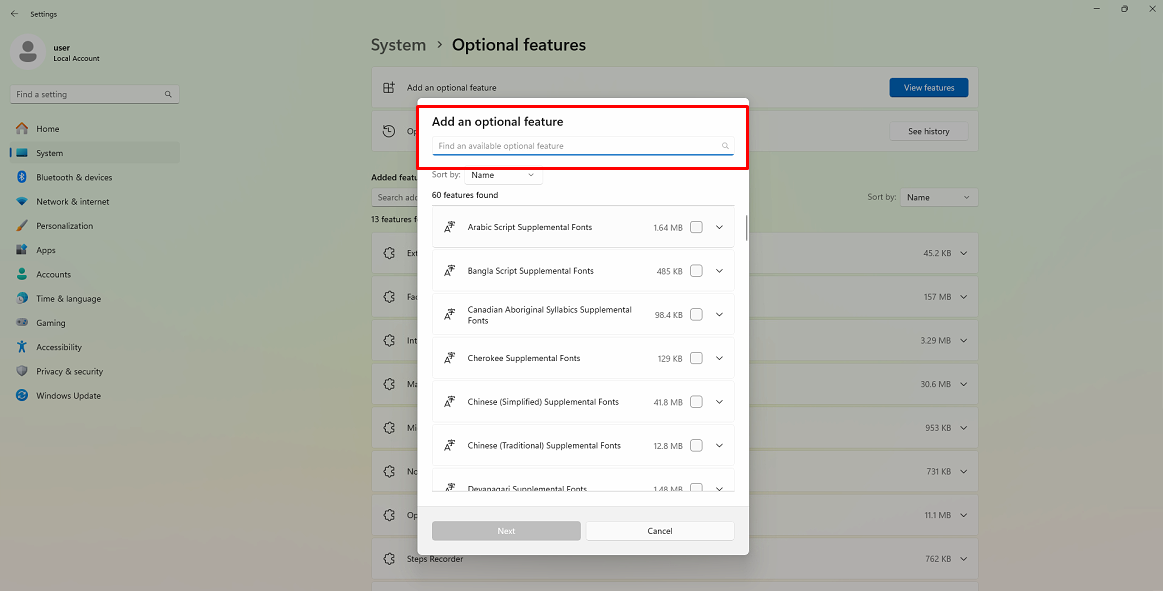Click the System monitor icon
This screenshot has height=591, width=1163.
pos(22,153)
